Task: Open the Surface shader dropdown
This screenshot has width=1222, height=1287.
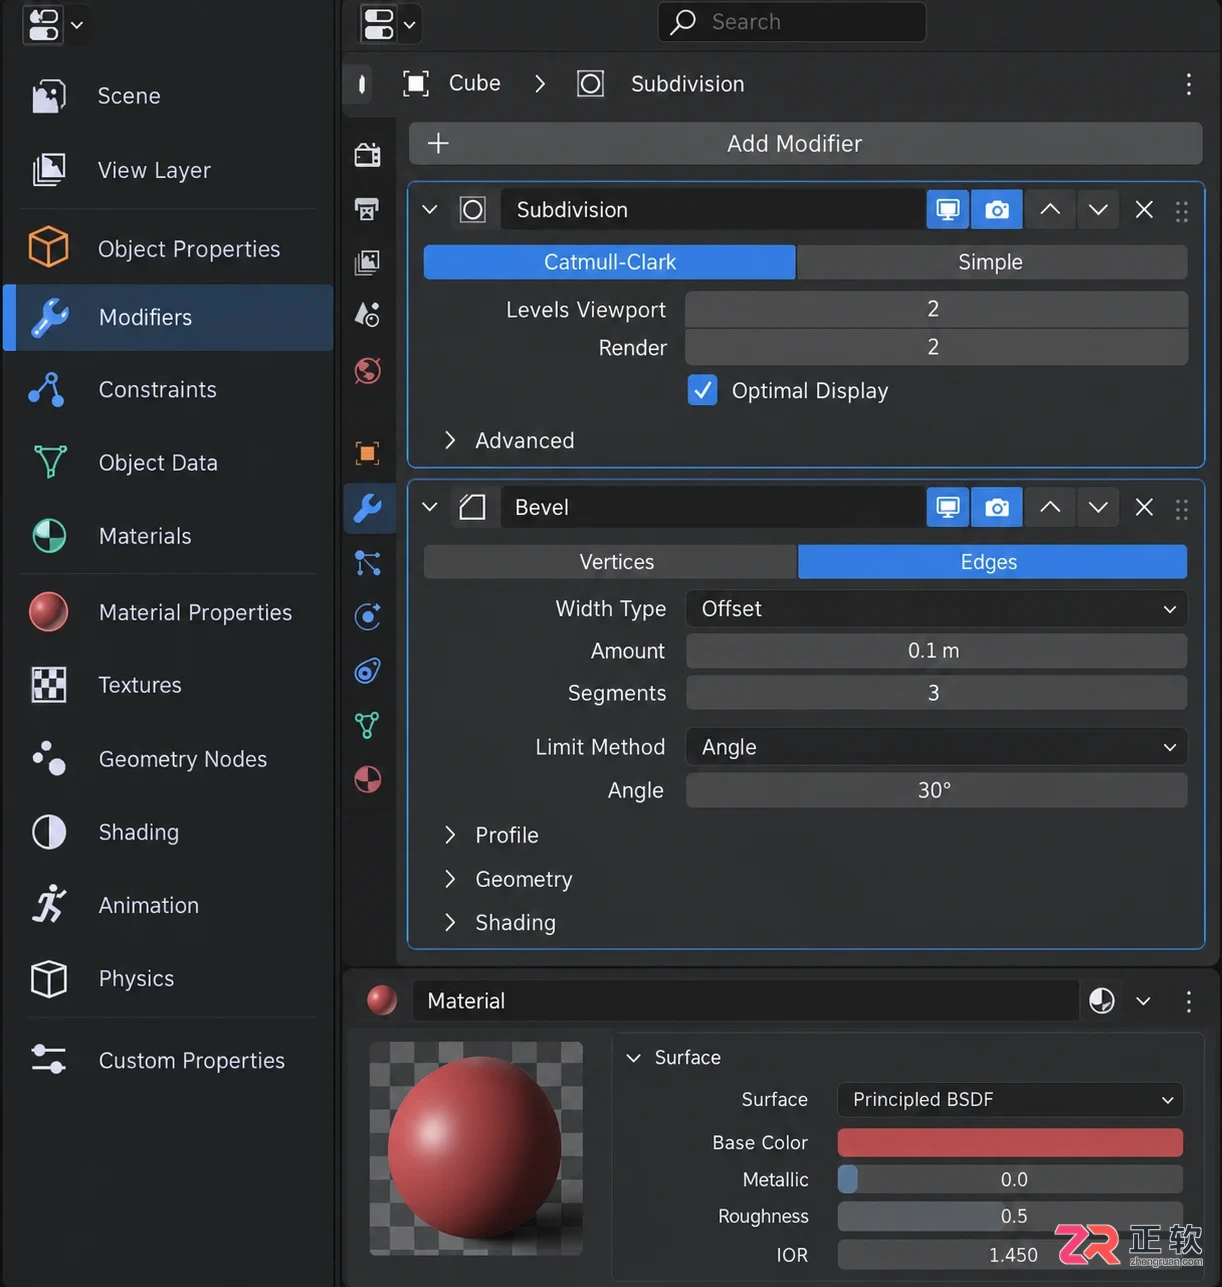Action: tap(1010, 1100)
